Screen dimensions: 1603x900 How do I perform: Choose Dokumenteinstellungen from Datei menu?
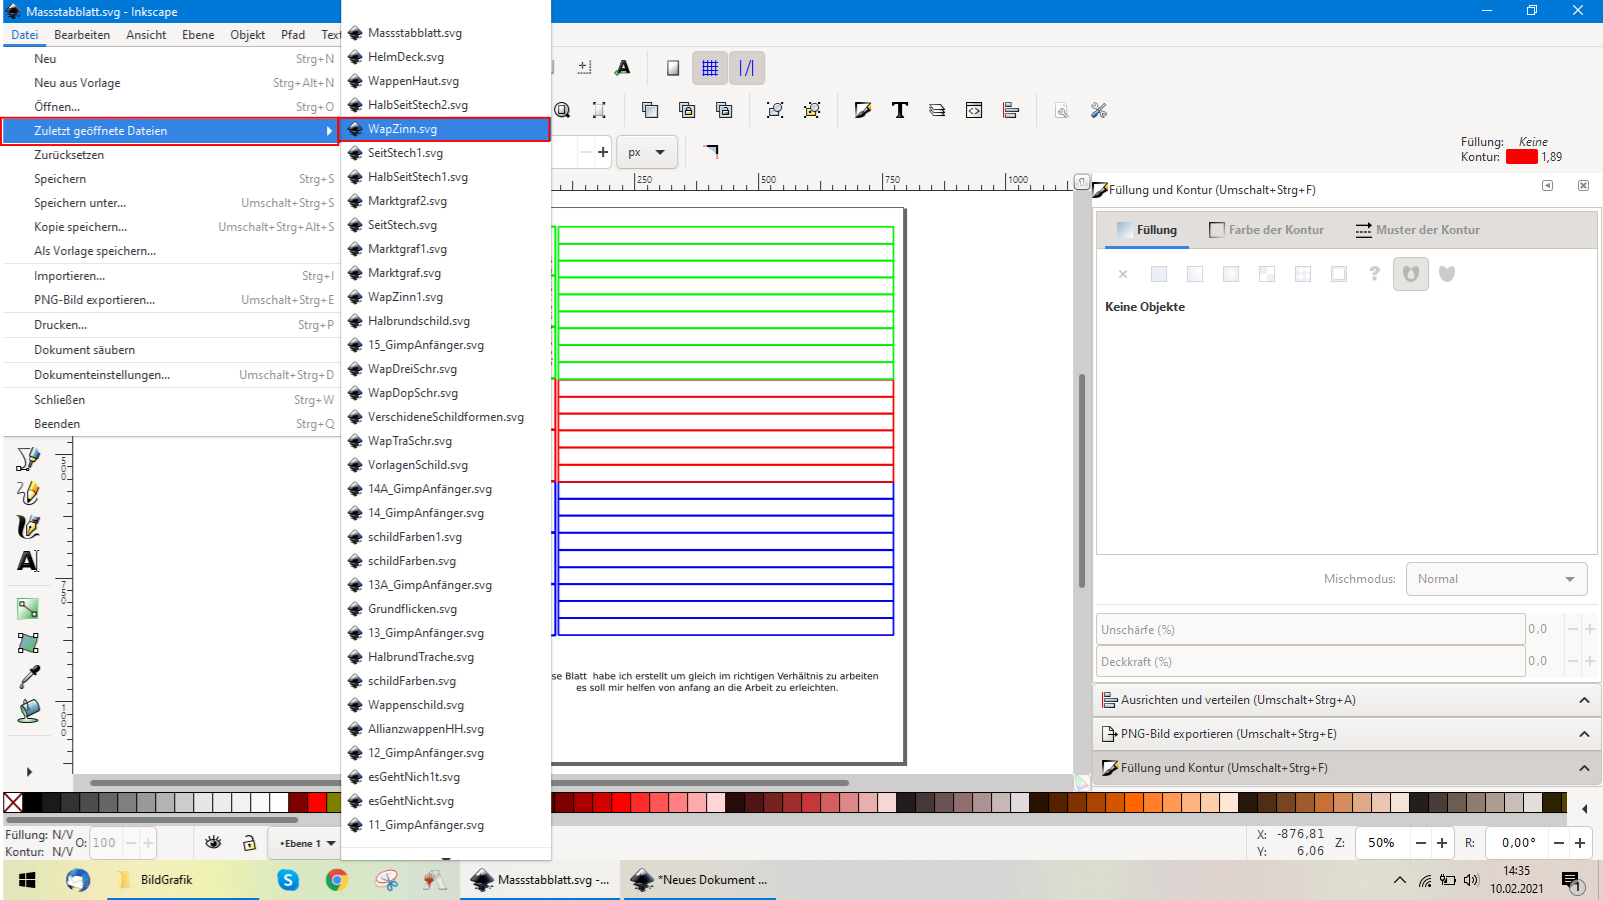click(x=102, y=375)
